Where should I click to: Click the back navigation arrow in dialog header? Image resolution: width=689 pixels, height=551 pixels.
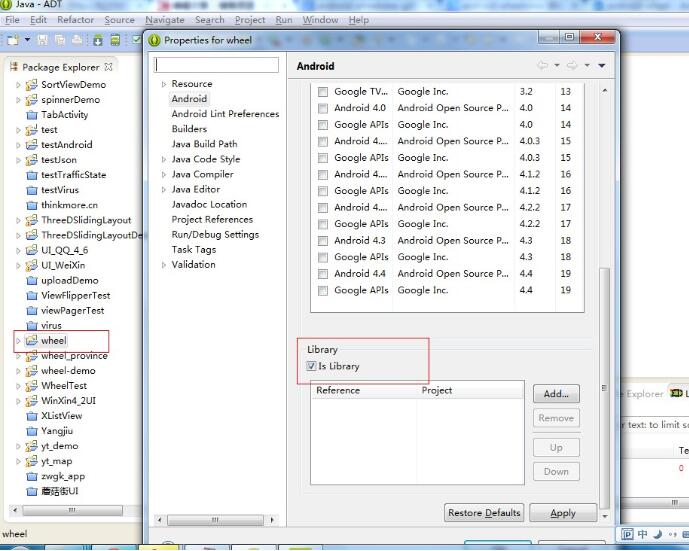point(543,66)
